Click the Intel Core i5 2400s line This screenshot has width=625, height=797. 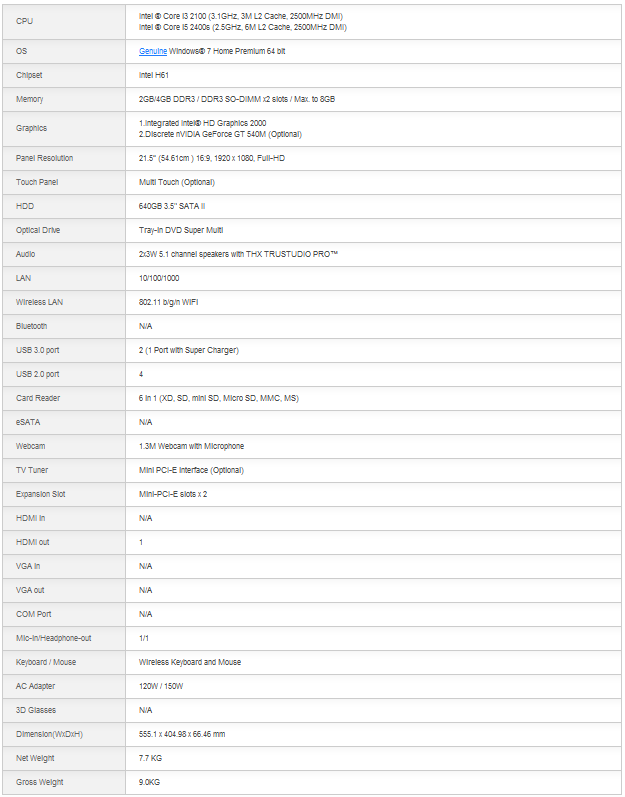click(x=243, y=27)
